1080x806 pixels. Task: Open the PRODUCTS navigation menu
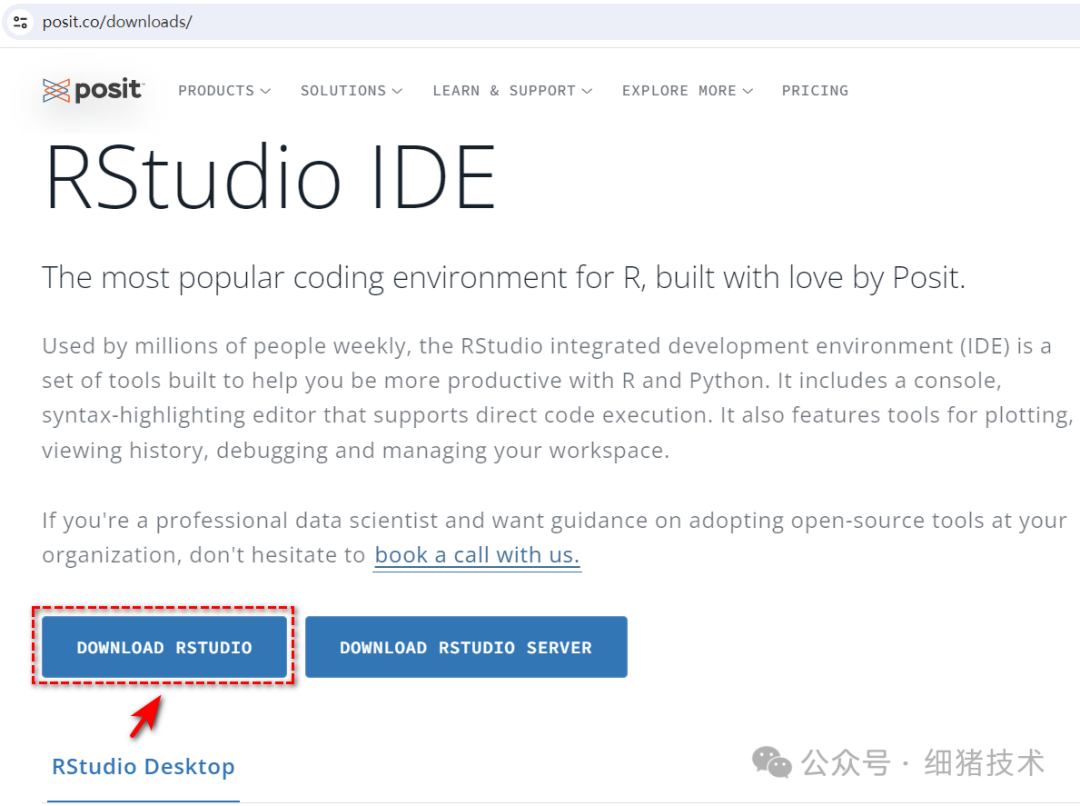click(x=215, y=90)
